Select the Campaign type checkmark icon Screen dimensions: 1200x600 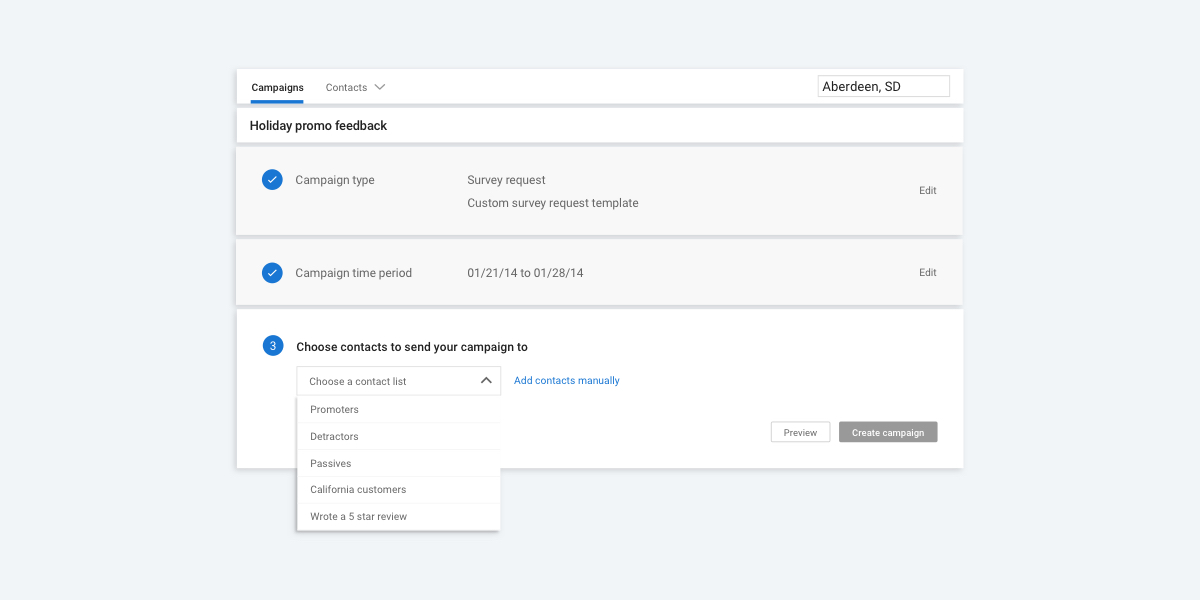click(x=272, y=180)
